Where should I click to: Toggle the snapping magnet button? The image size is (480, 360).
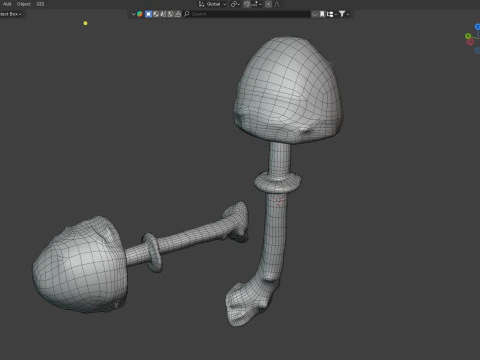tap(247, 4)
